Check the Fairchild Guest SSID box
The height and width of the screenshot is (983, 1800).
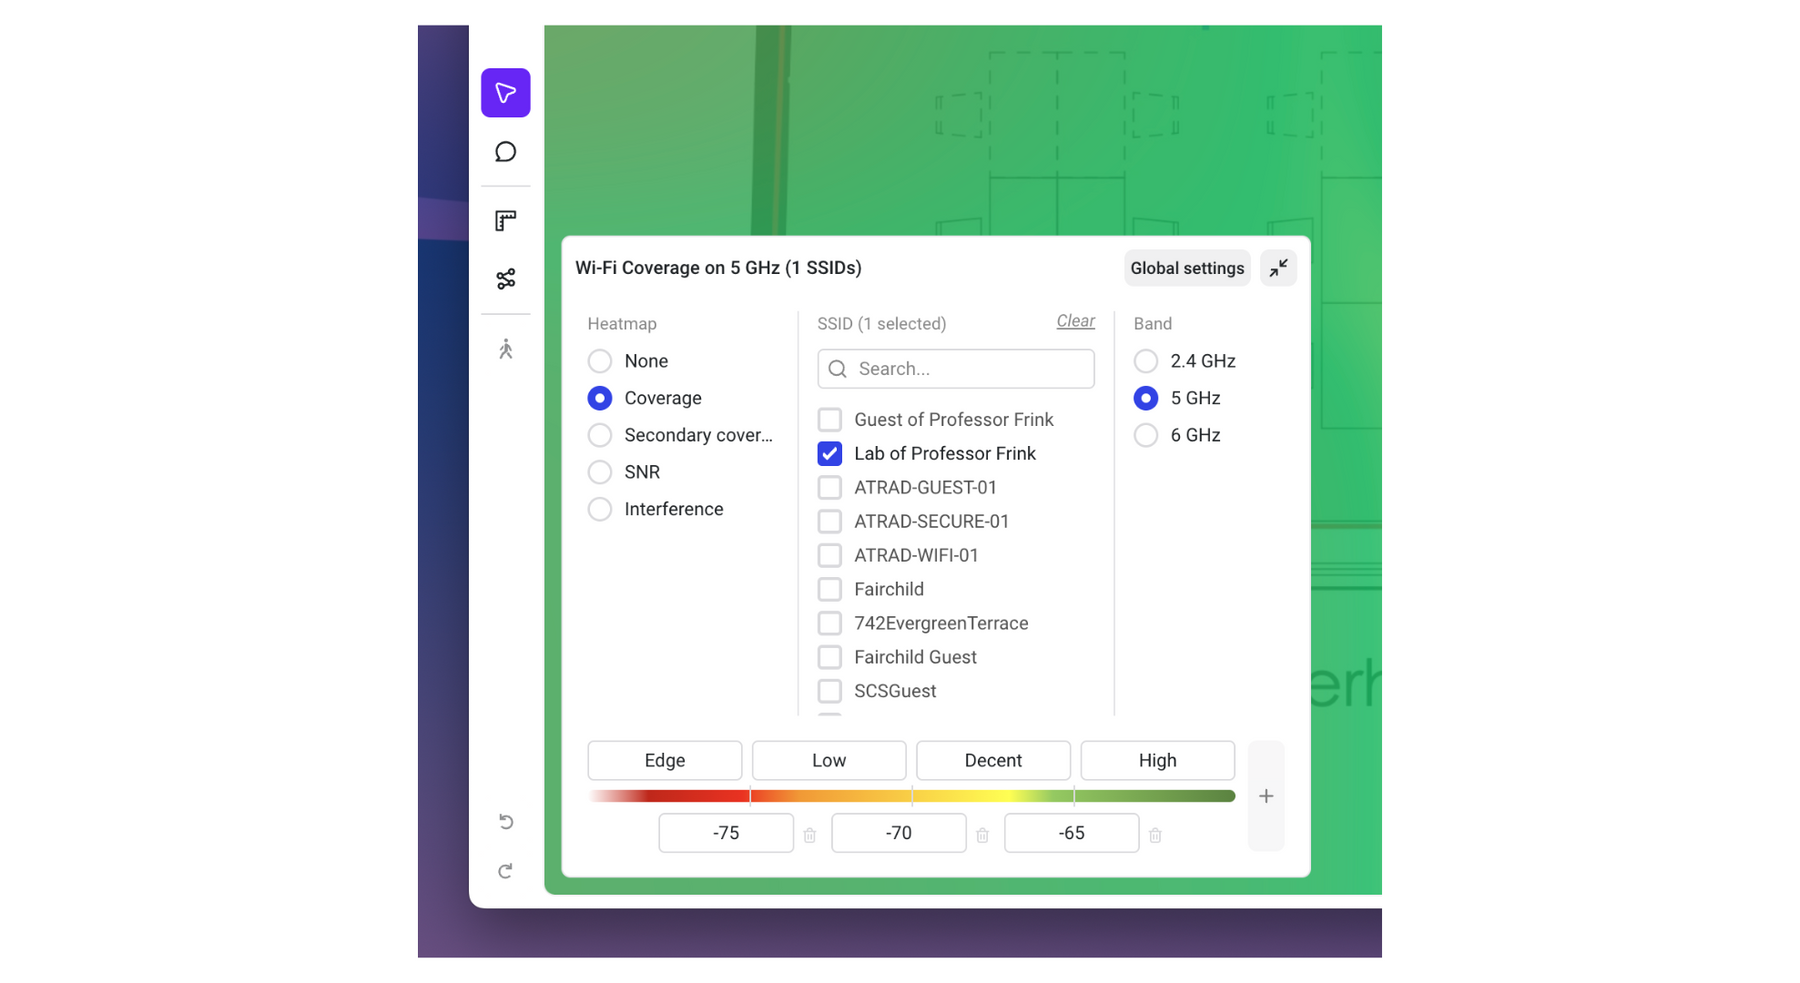click(829, 658)
